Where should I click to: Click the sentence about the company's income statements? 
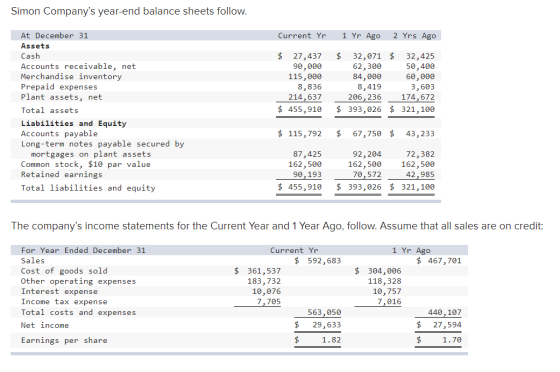click(277, 226)
